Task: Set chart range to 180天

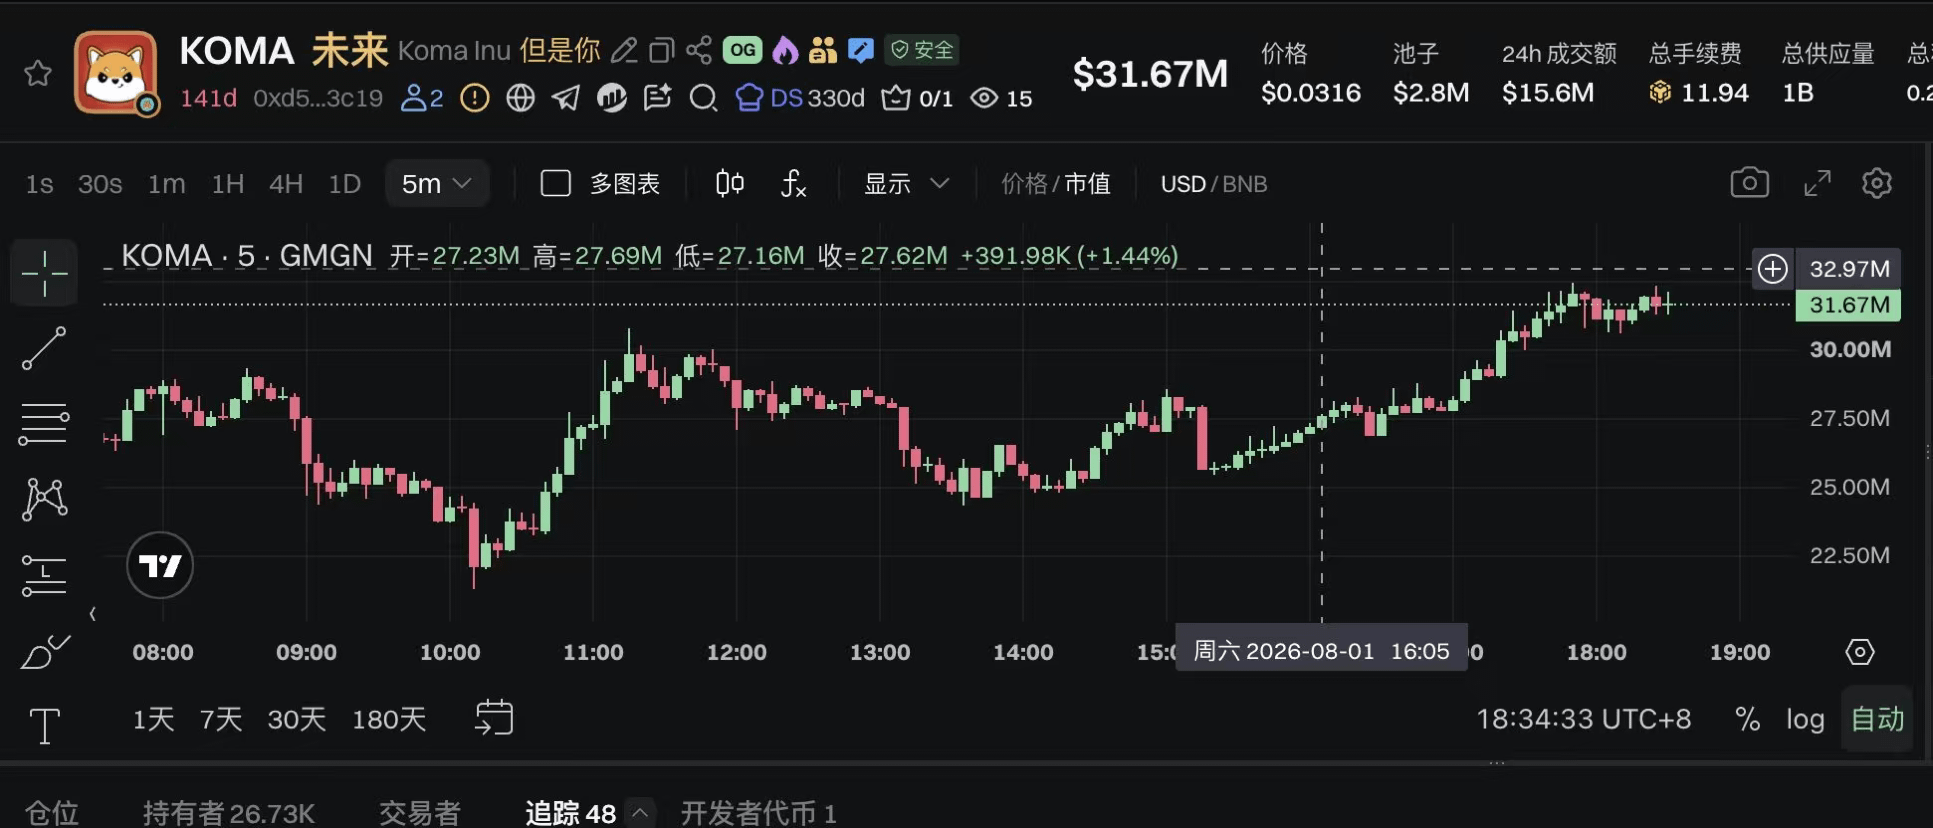Action: click(x=389, y=719)
